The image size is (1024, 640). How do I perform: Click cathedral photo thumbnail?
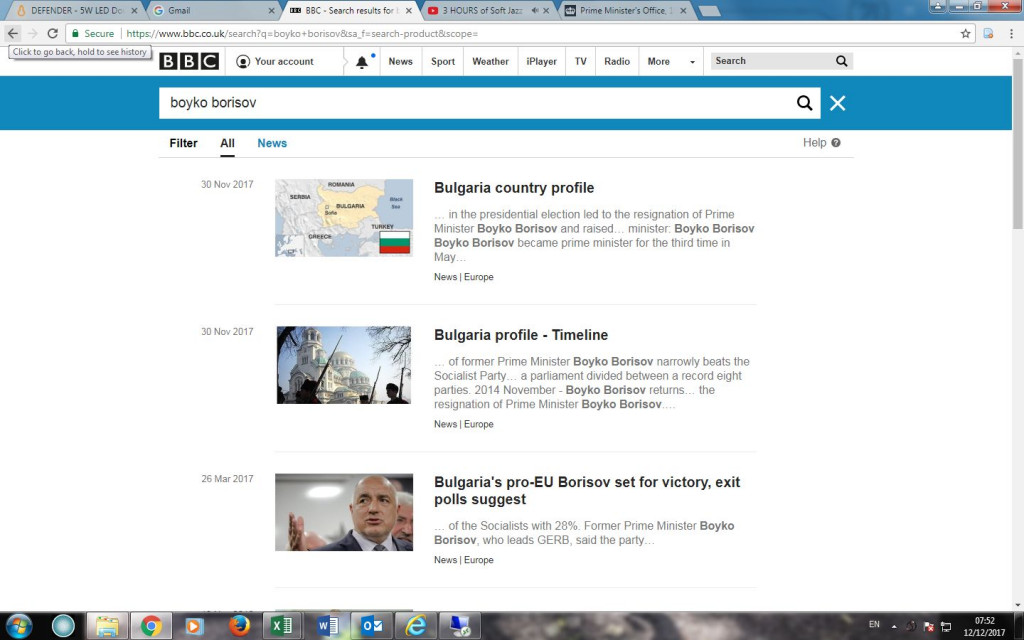tap(344, 365)
